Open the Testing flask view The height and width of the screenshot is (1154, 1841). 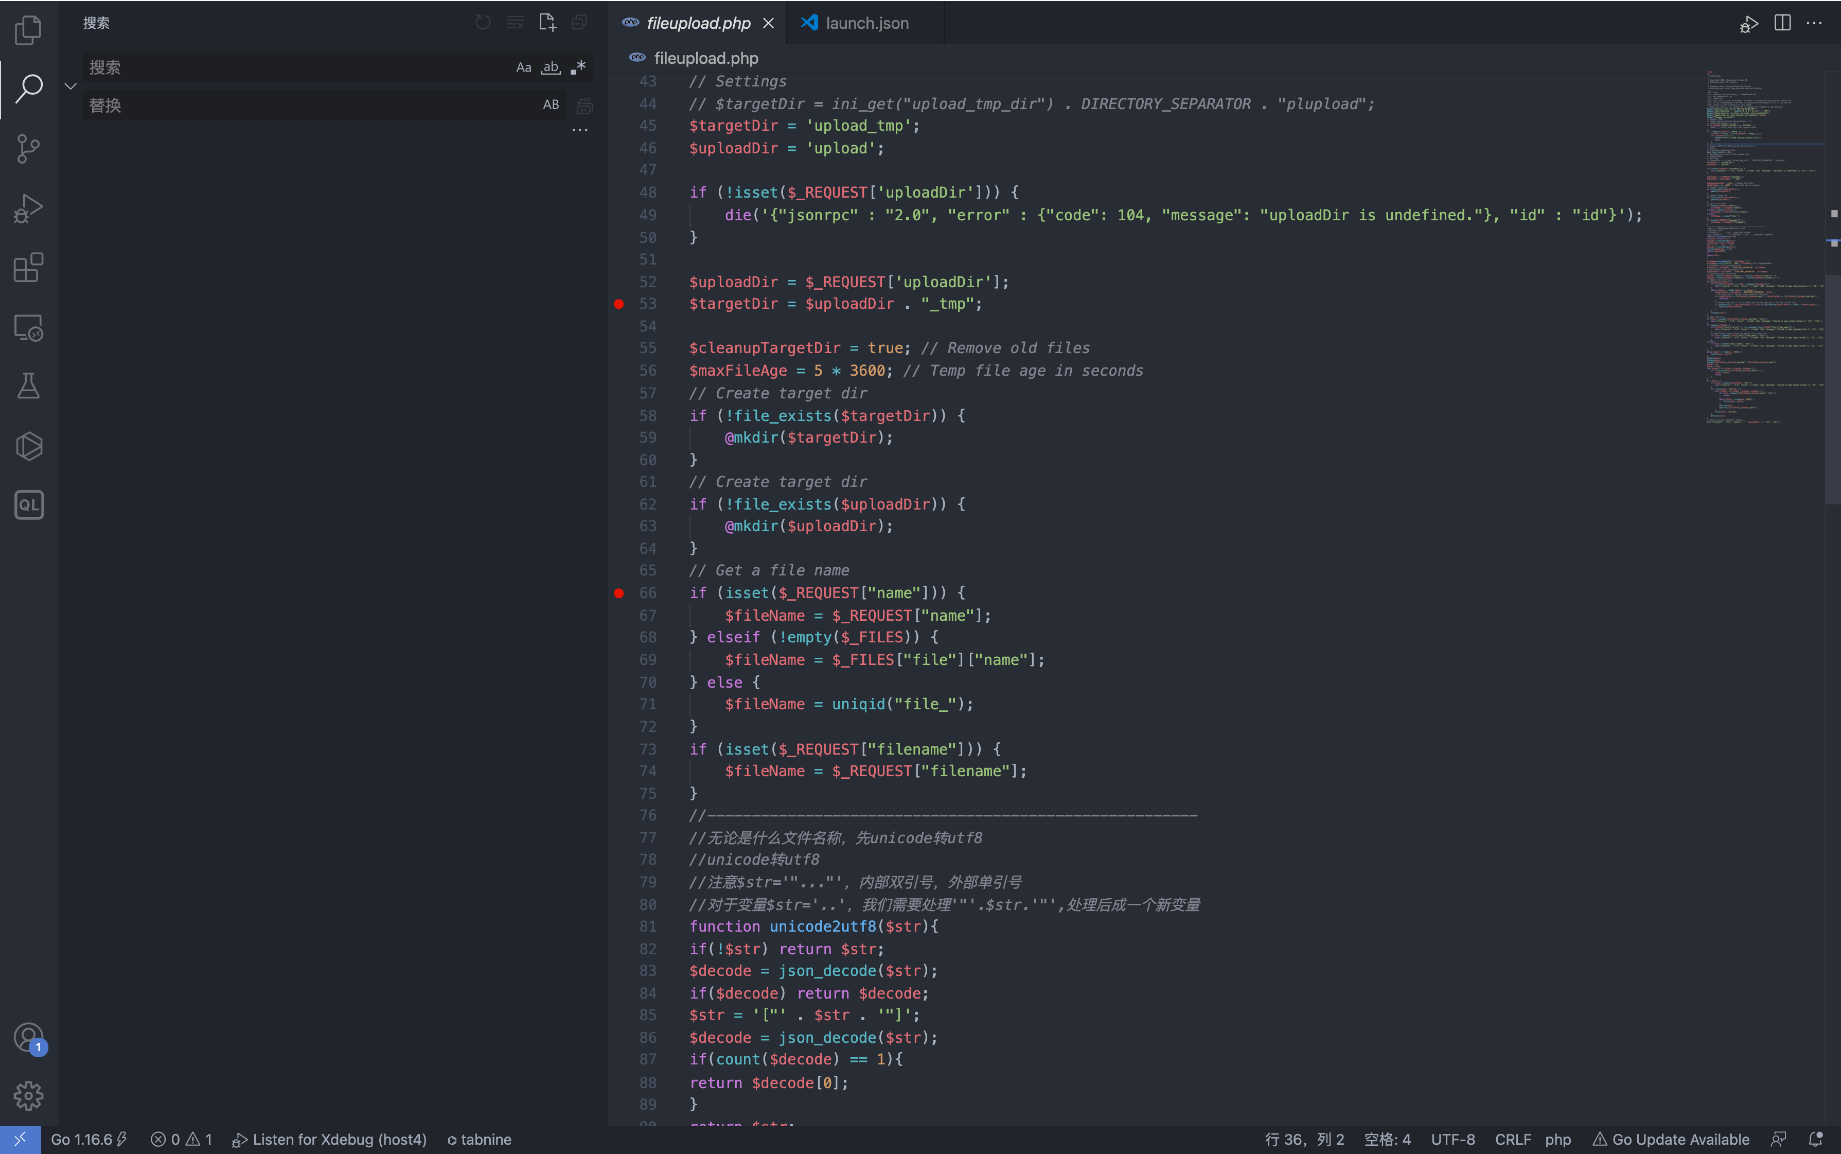click(x=29, y=386)
